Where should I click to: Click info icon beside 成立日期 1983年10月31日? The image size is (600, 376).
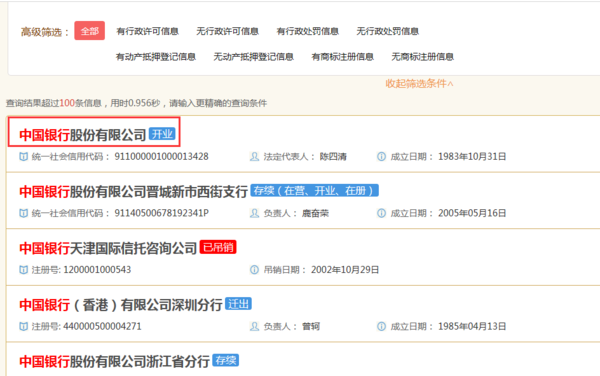(382, 156)
